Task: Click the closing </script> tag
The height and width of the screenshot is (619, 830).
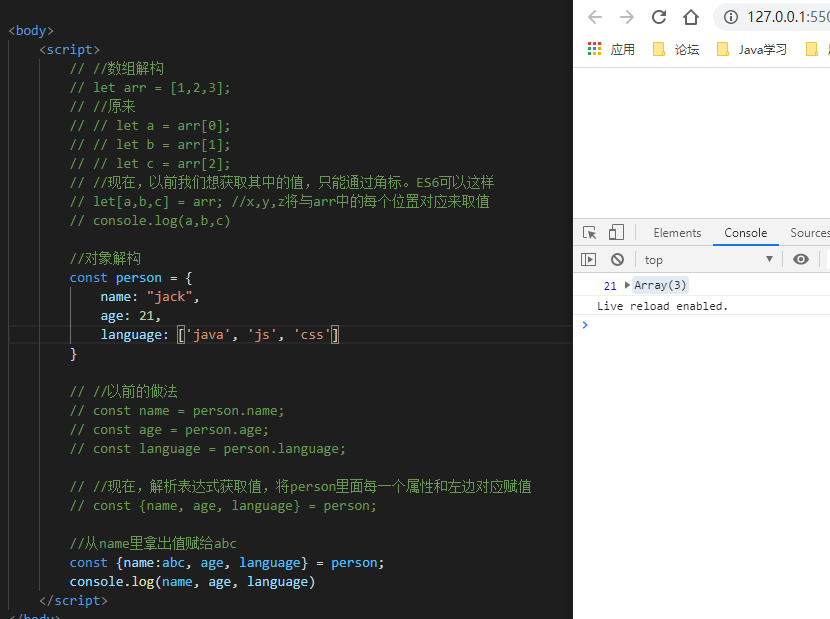Action: (x=73, y=600)
